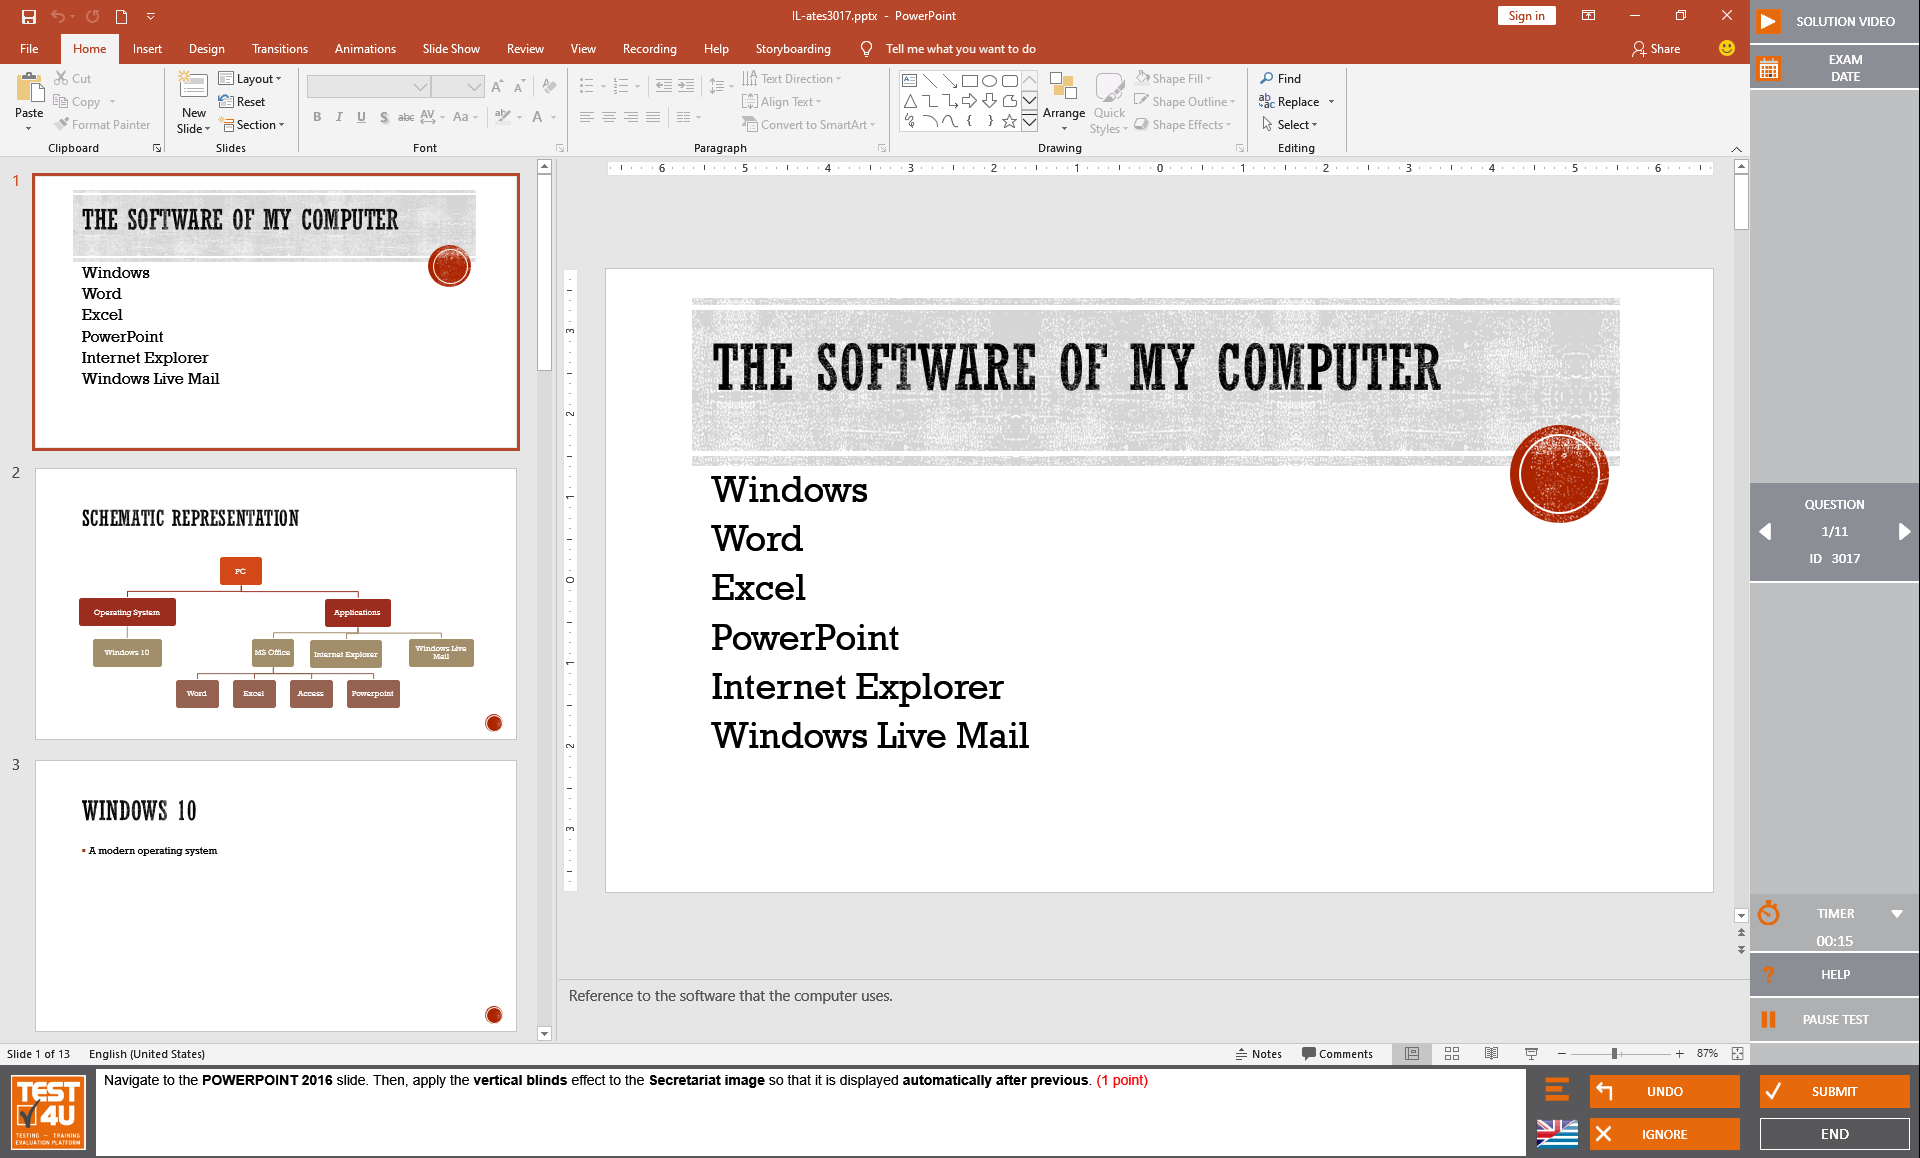This screenshot has width=1920, height=1158.
Task: Open the Design tab
Action: click(207, 49)
